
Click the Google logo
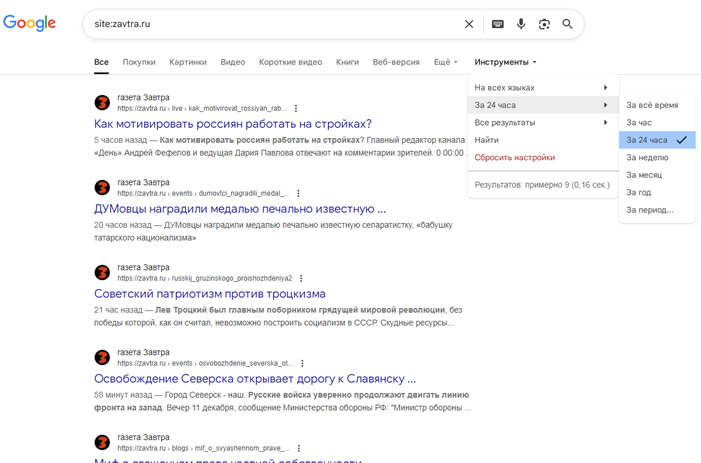[x=30, y=23]
